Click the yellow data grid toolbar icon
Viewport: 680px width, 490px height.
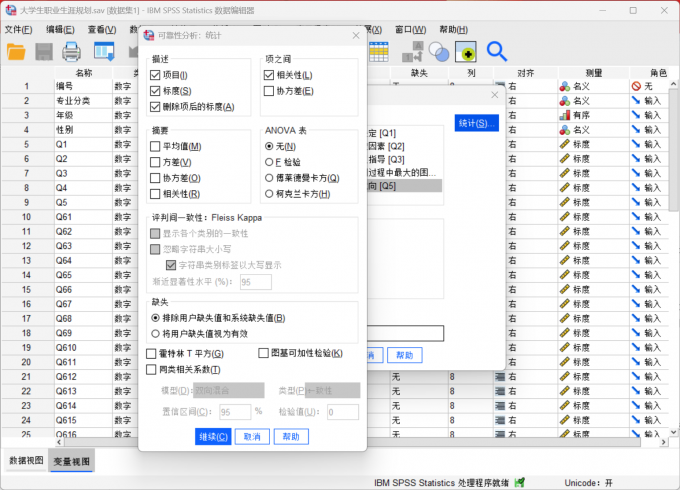(x=379, y=52)
